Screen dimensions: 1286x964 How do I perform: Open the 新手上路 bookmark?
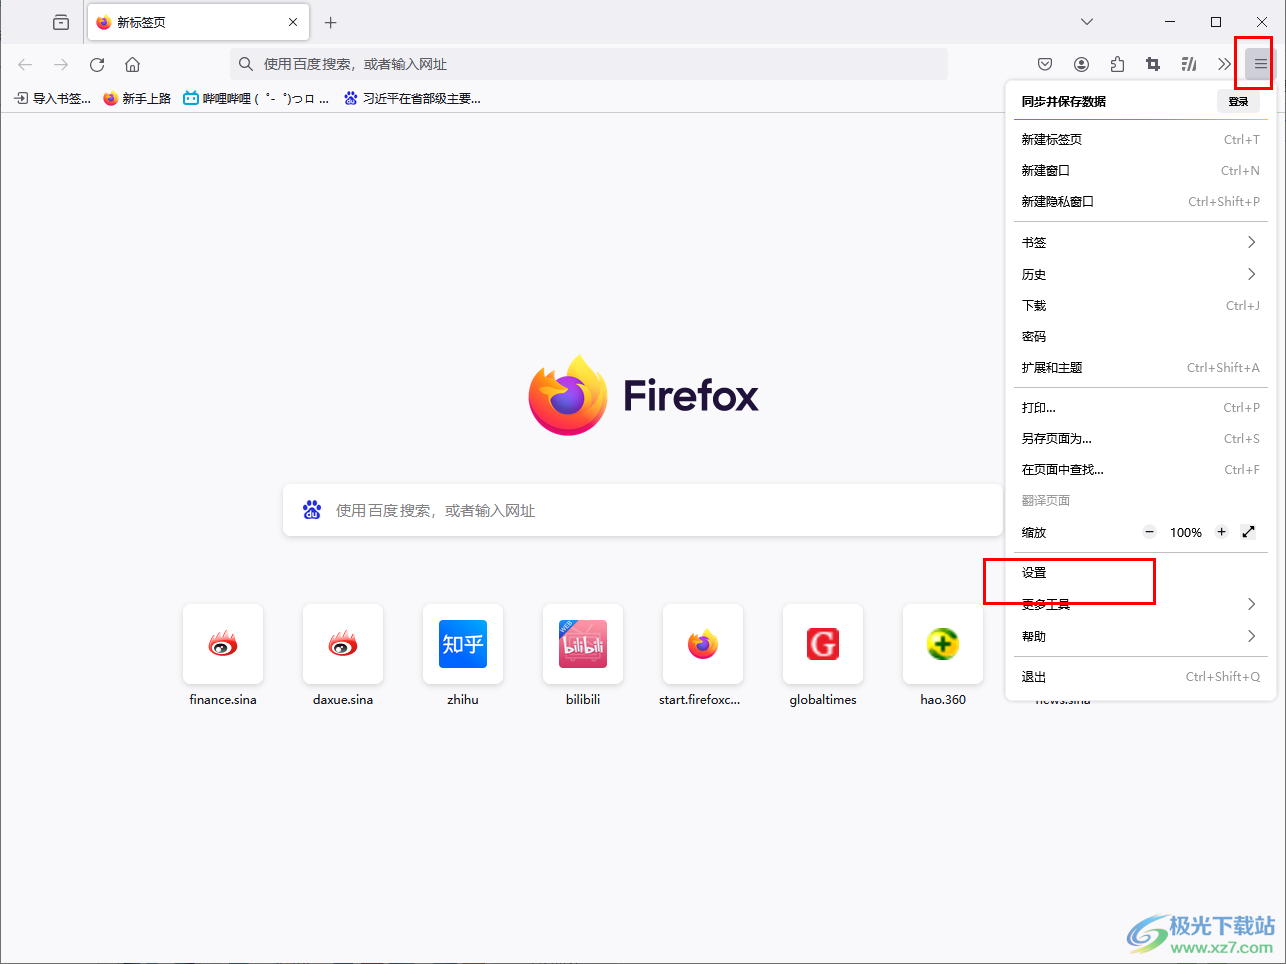point(137,98)
